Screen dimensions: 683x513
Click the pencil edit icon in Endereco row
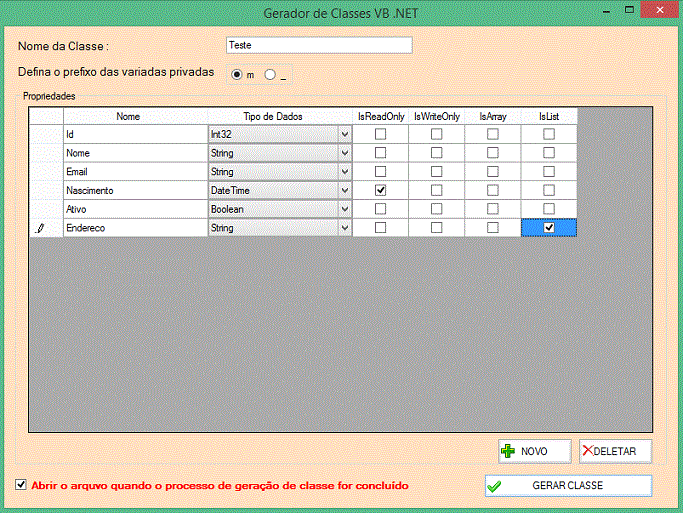[40, 228]
